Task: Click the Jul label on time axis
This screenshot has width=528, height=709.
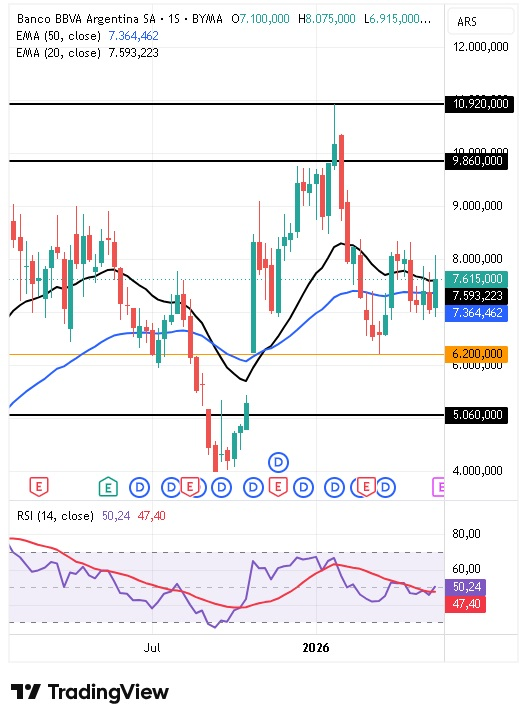Action: (x=152, y=648)
